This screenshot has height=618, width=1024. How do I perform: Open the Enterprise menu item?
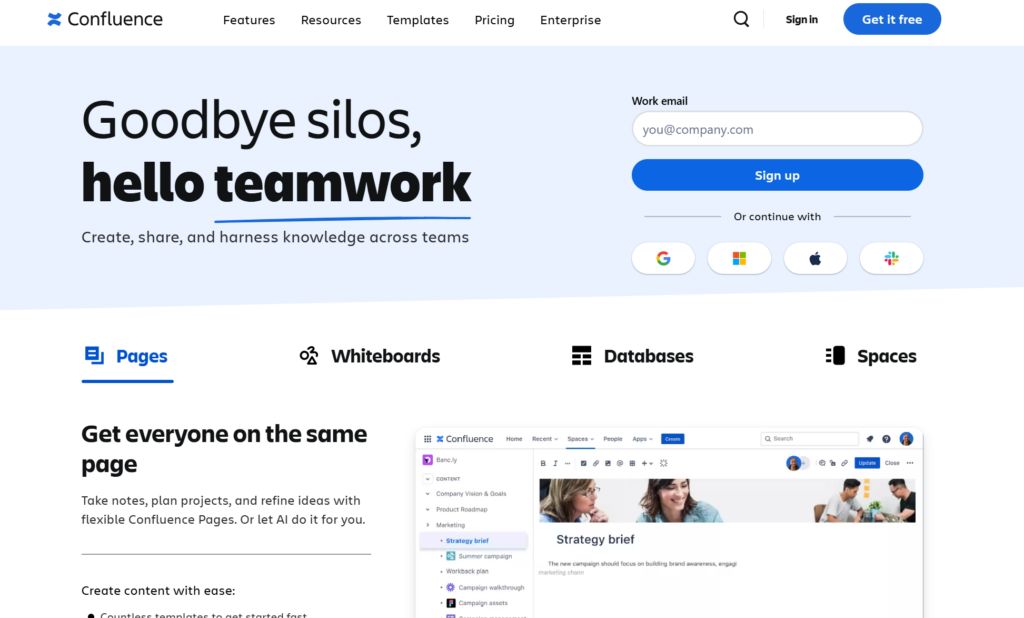pyautogui.click(x=570, y=20)
